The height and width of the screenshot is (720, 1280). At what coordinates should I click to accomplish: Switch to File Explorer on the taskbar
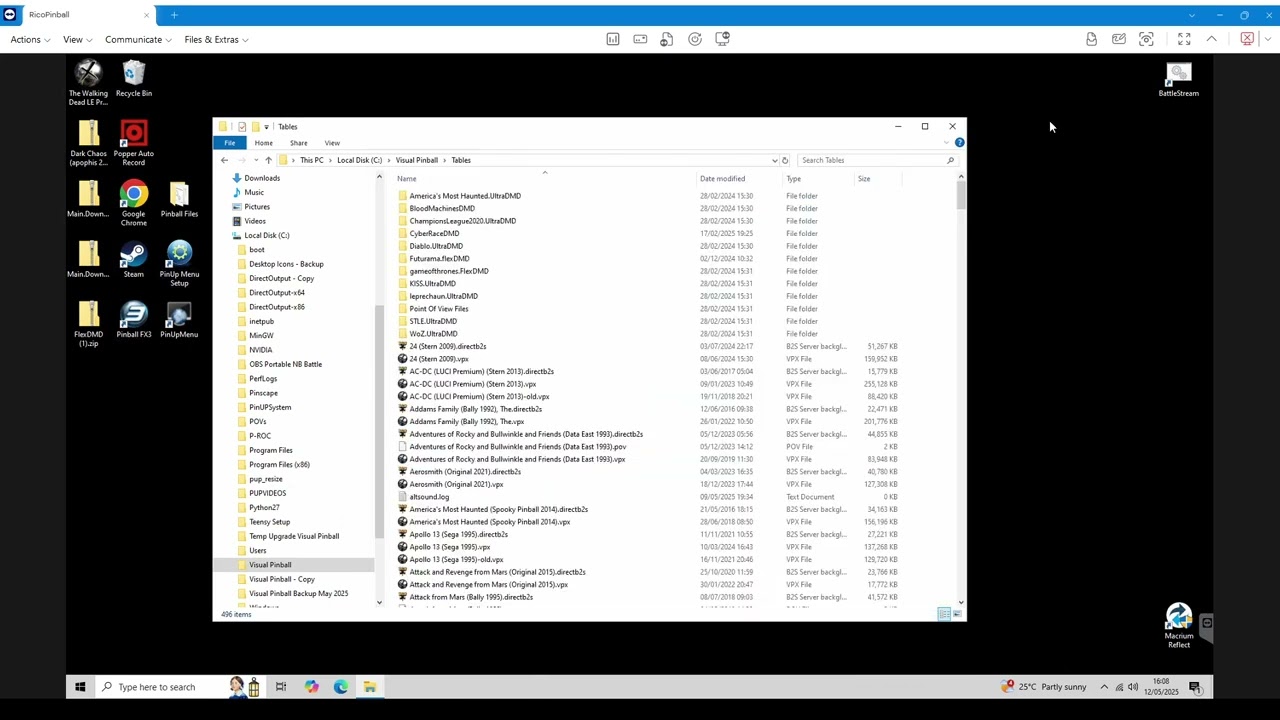[370, 687]
